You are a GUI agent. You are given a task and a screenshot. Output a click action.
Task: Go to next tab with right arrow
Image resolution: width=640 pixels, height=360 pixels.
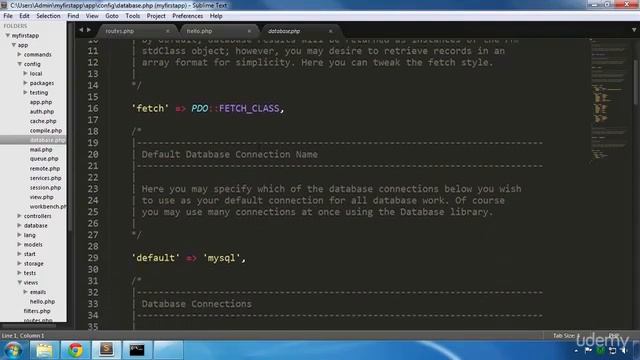point(89,30)
